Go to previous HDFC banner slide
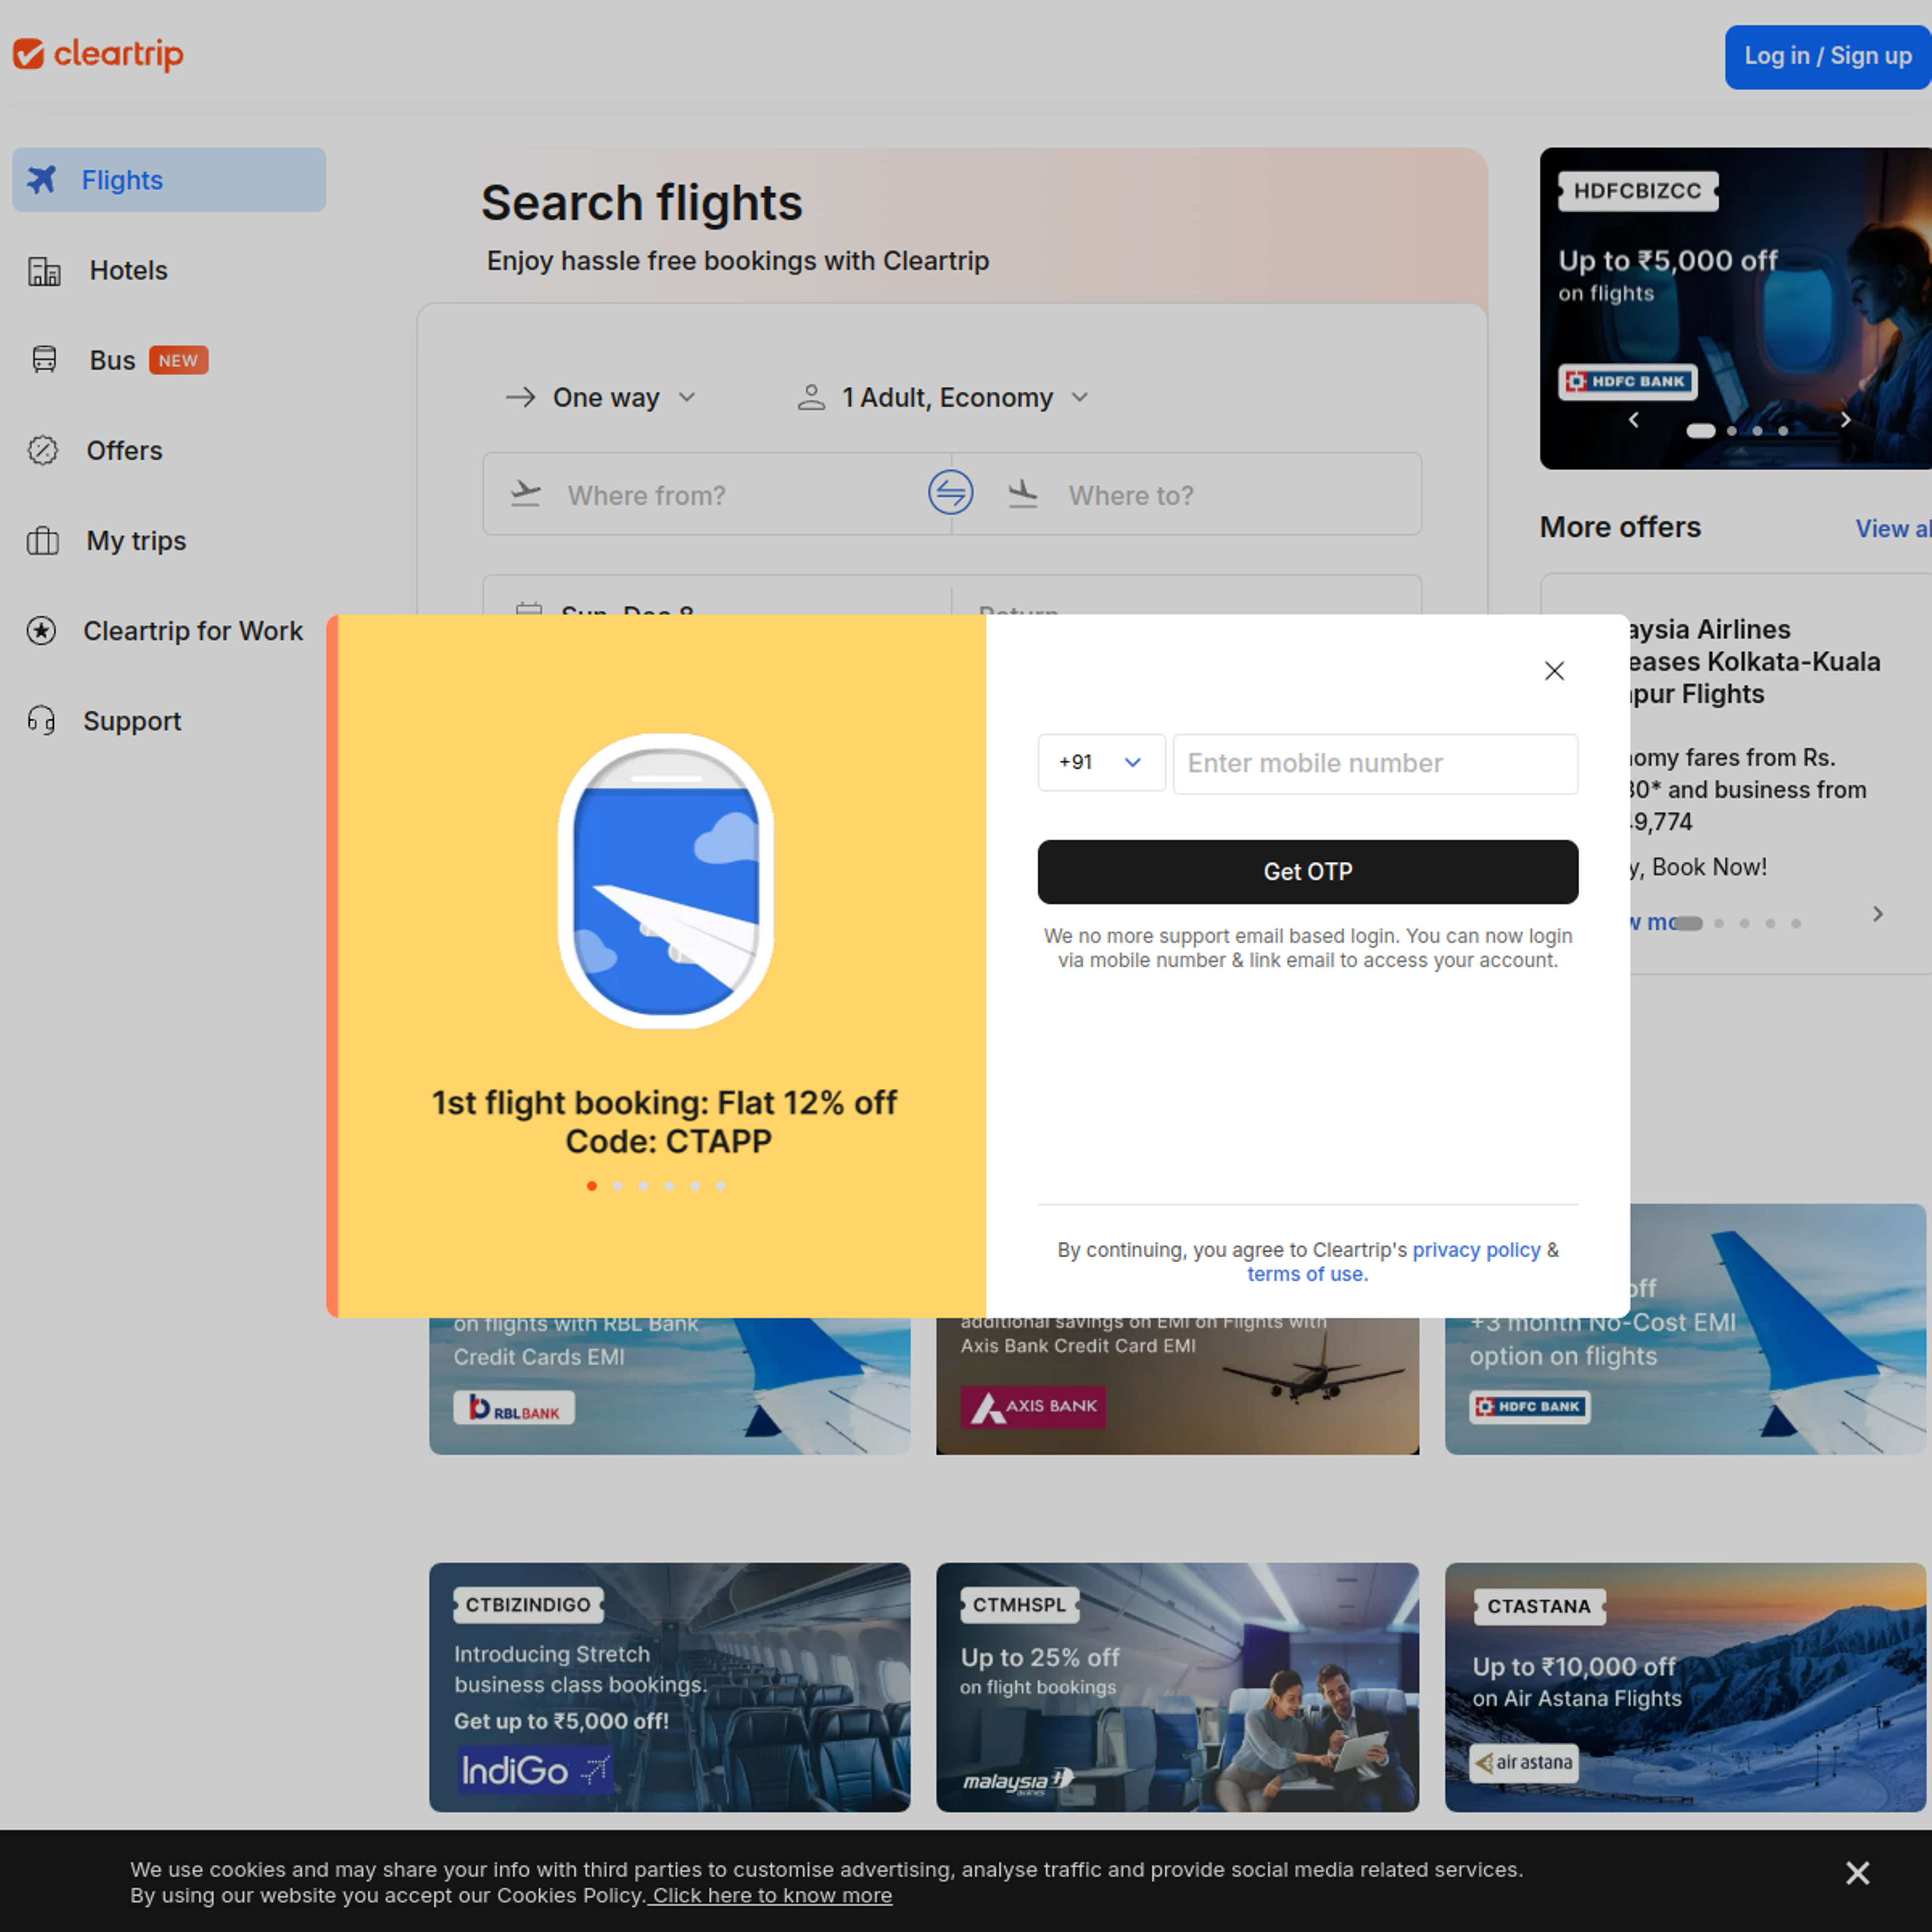 [1633, 420]
